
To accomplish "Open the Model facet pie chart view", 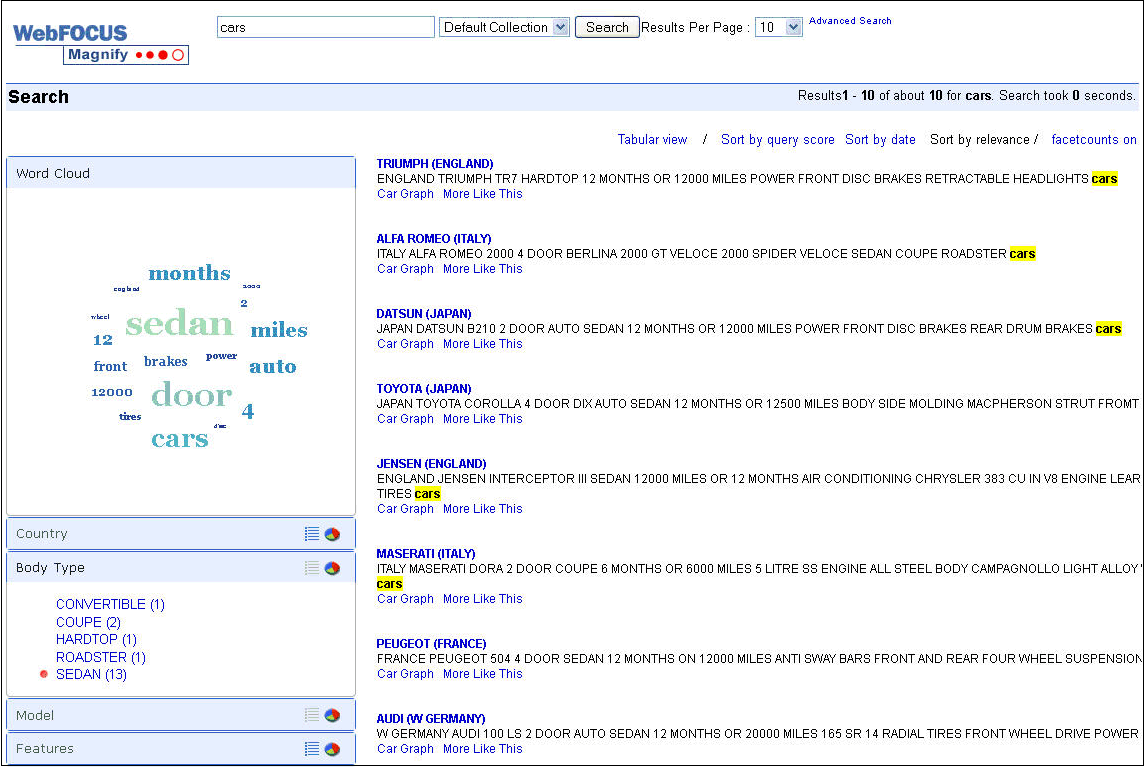I will pyautogui.click(x=331, y=715).
